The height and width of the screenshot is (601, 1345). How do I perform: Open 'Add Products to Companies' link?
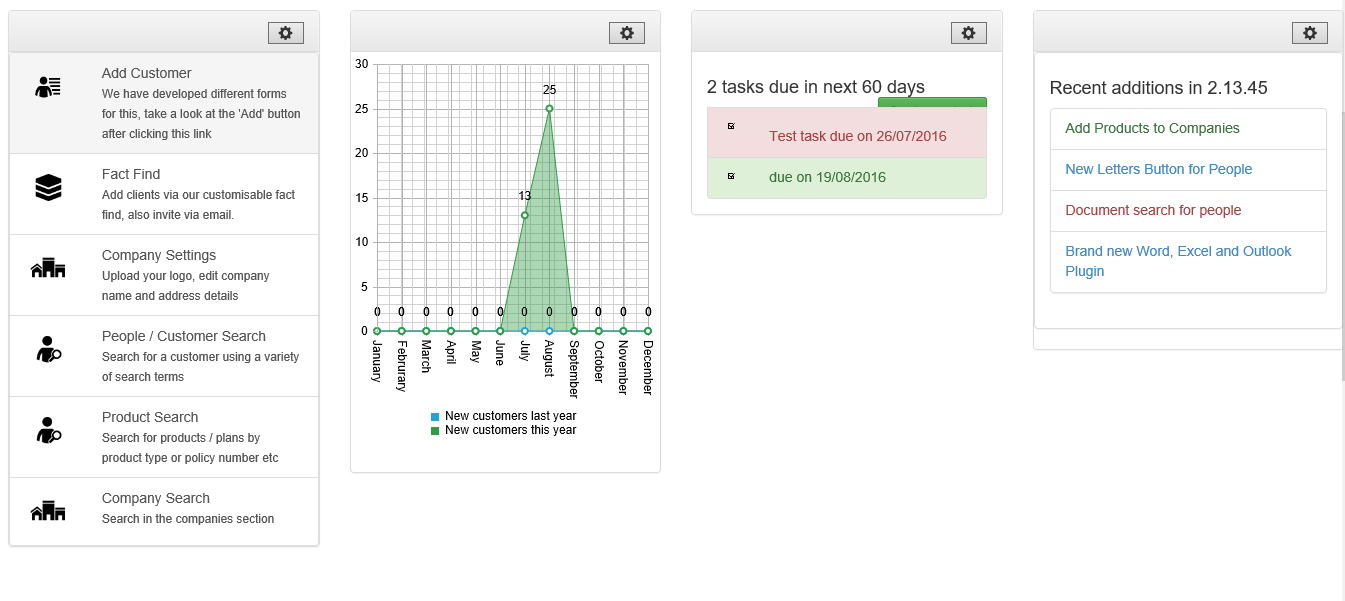(1152, 128)
